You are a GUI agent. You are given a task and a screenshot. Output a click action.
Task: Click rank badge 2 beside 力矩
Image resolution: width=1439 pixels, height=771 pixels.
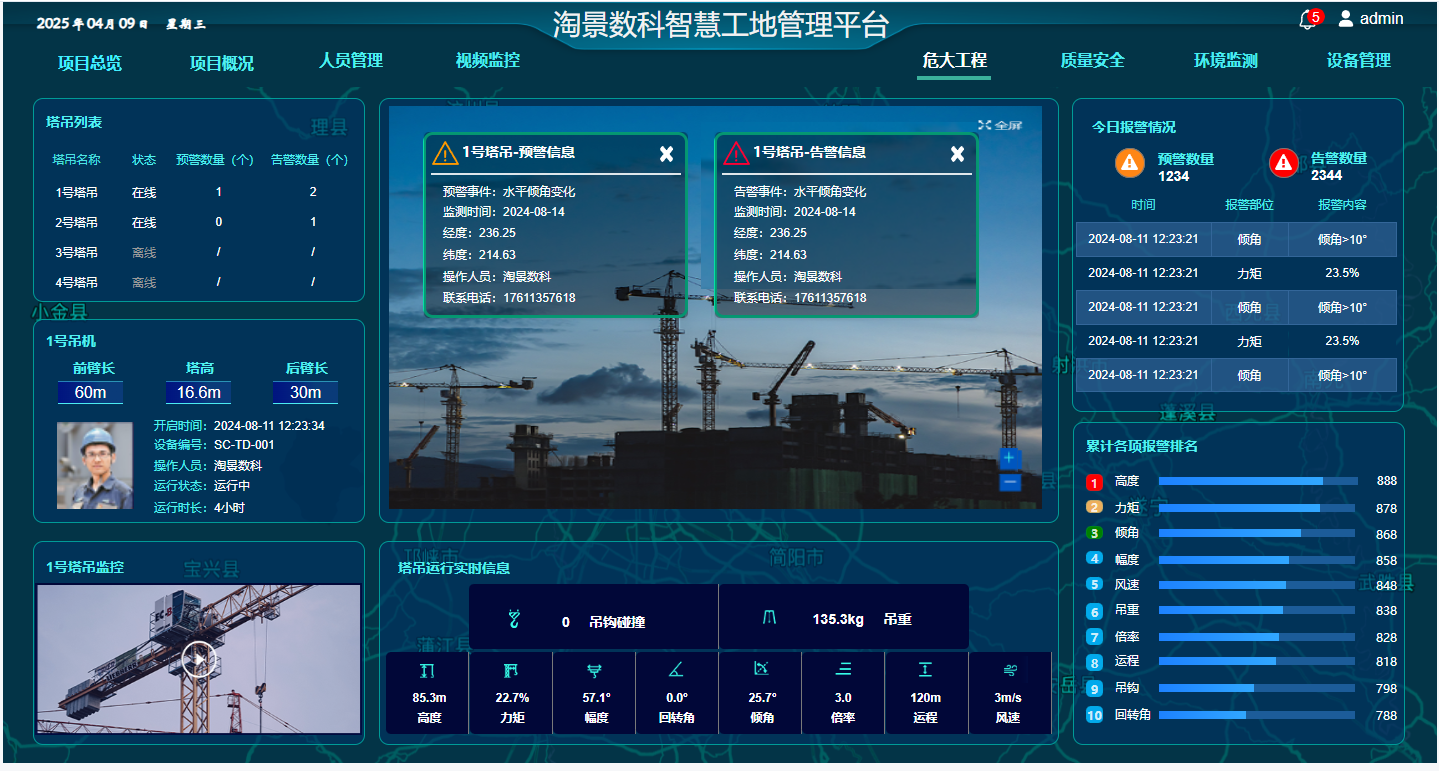[x=1094, y=507]
